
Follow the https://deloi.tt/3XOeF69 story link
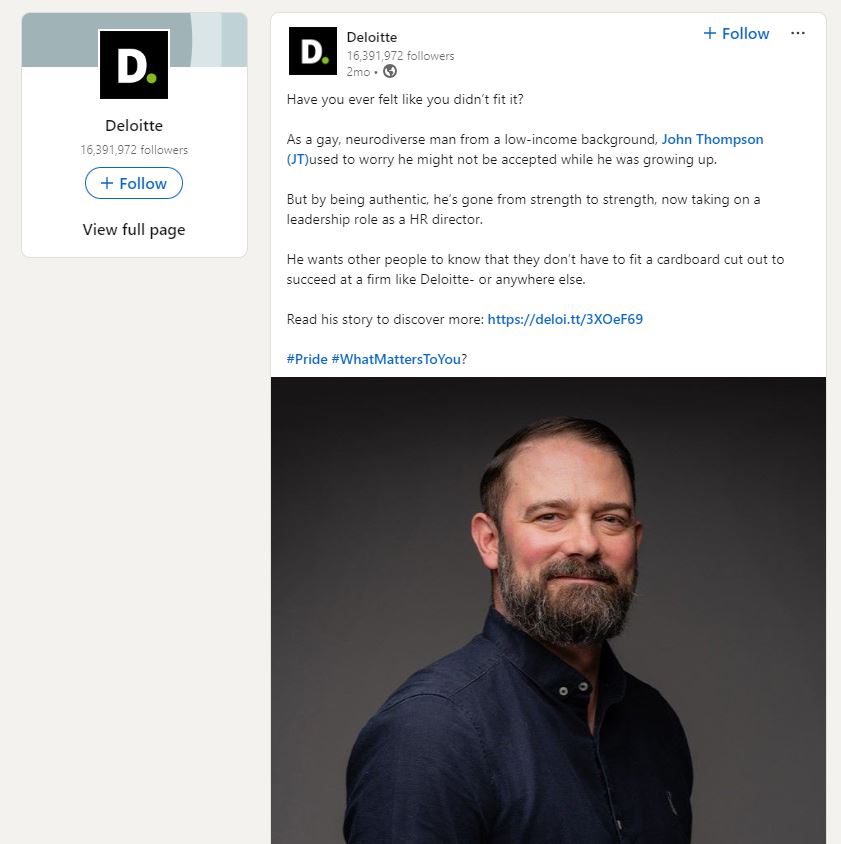click(x=564, y=319)
